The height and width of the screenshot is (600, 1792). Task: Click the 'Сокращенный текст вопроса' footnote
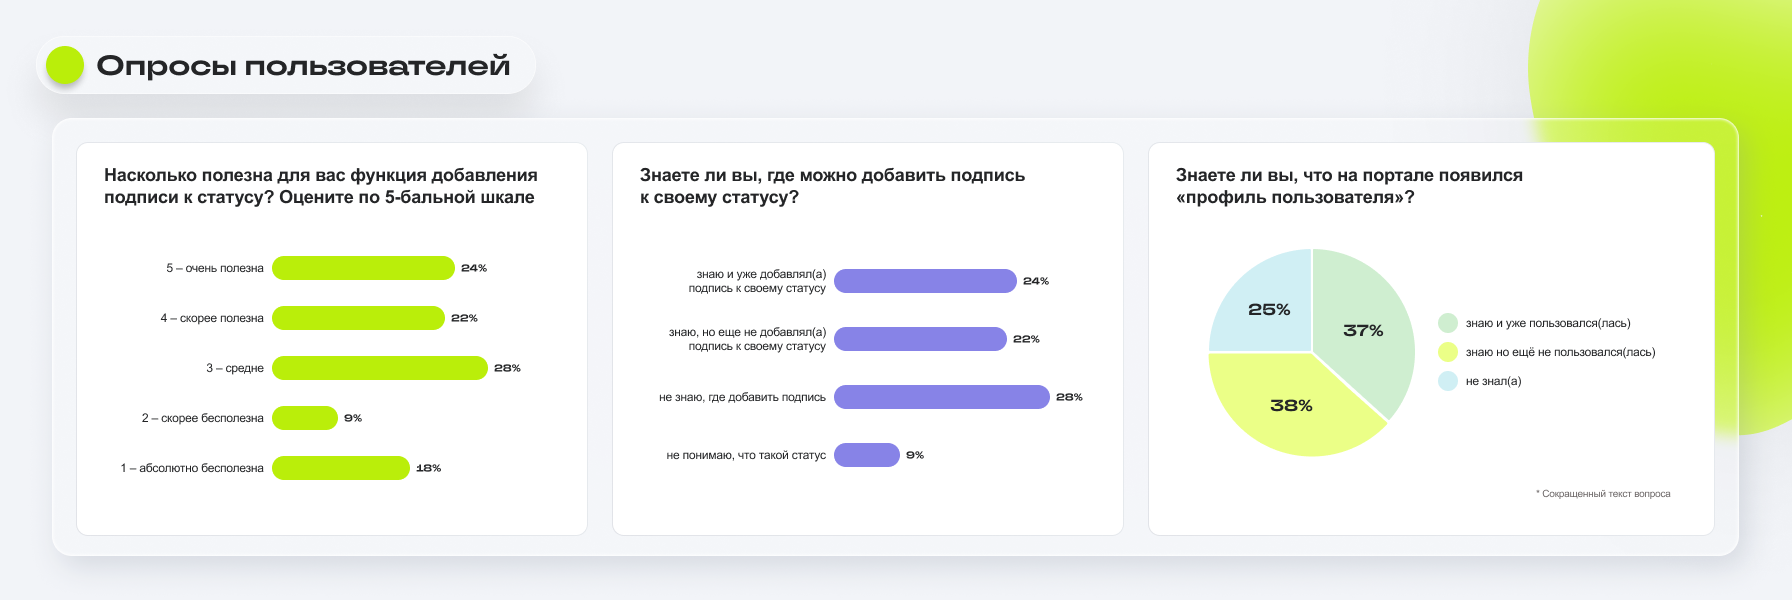1603,494
